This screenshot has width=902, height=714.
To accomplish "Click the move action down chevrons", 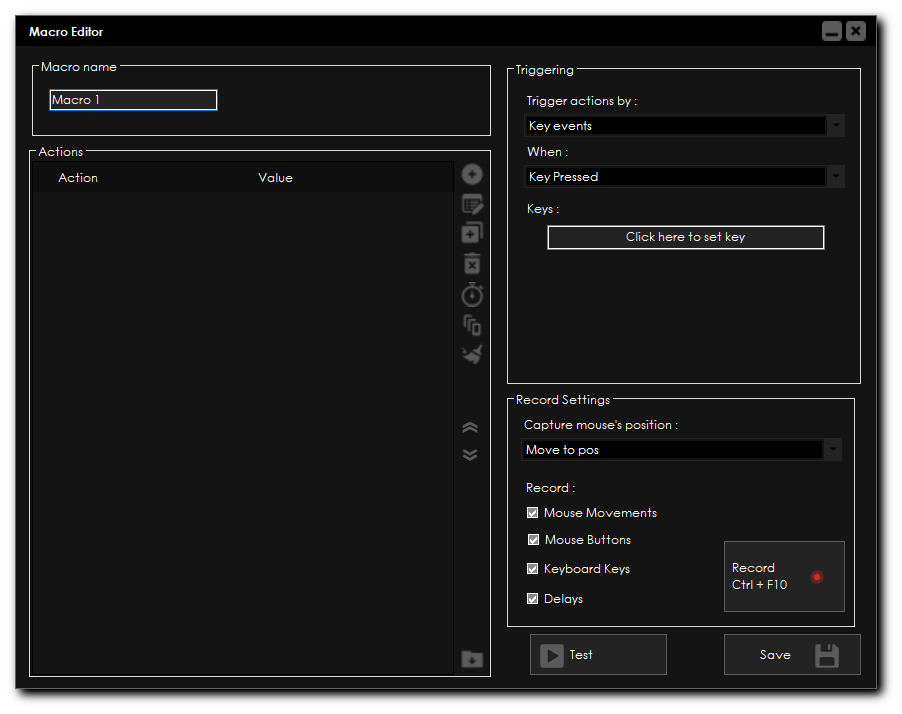I will pos(470,455).
